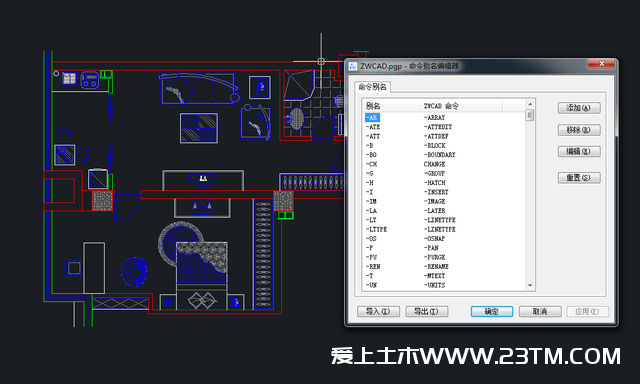Click the 导入(I) import button
640x384 pixels.
[378, 312]
